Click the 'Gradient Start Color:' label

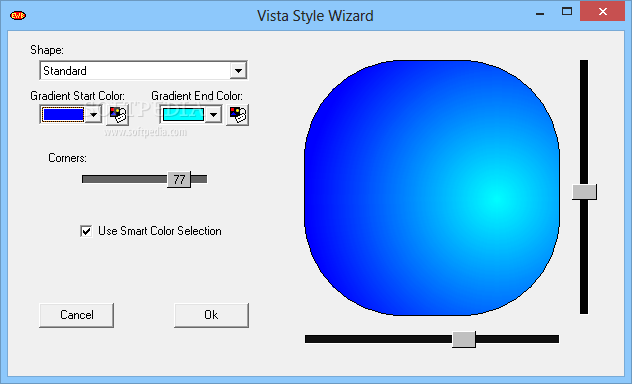coord(77,96)
